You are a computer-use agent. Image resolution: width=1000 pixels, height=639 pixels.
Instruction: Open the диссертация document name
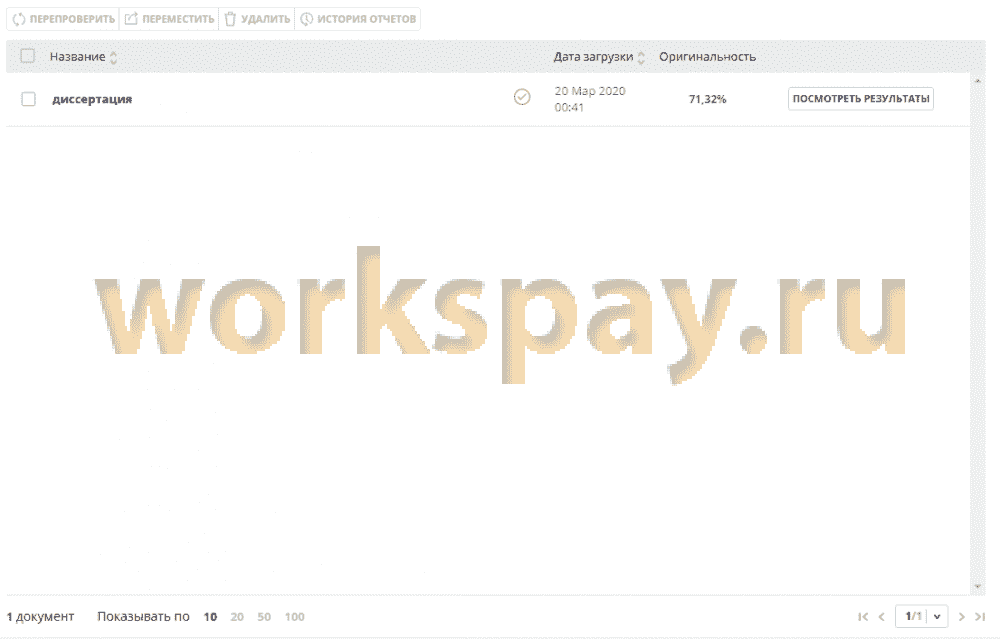click(92, 99)
